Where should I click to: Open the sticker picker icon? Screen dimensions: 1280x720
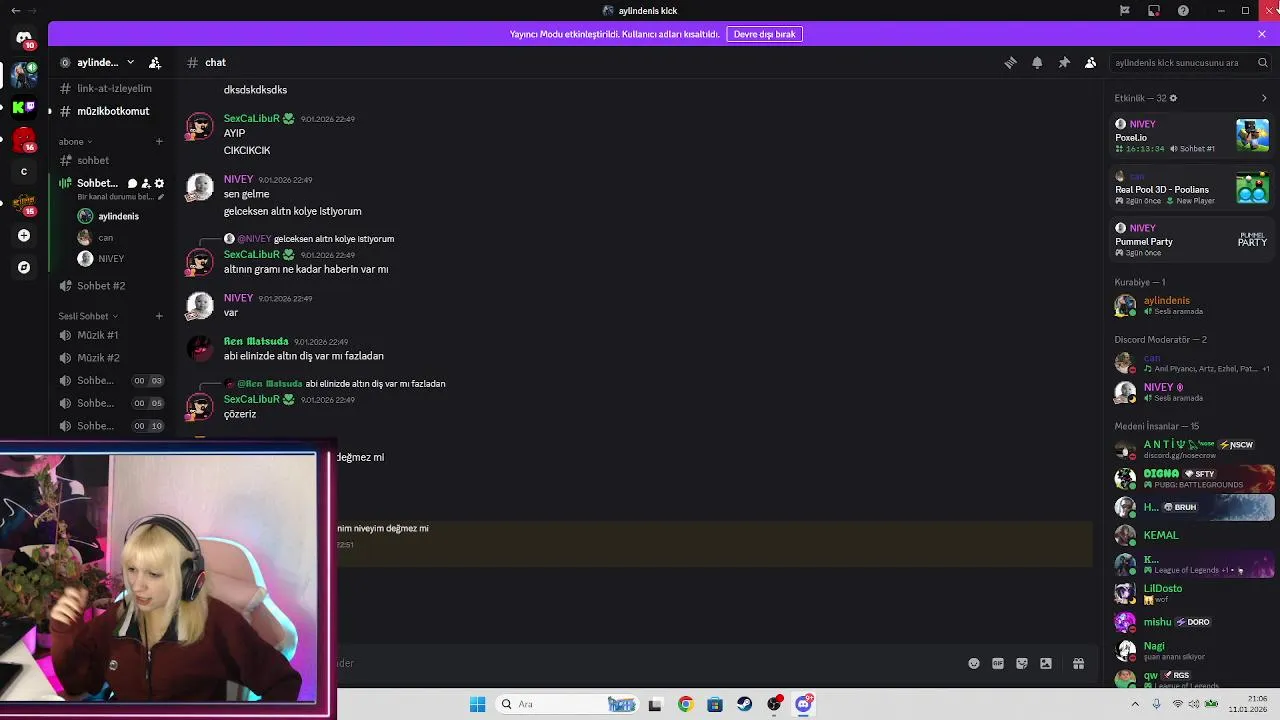point(1022,663)
